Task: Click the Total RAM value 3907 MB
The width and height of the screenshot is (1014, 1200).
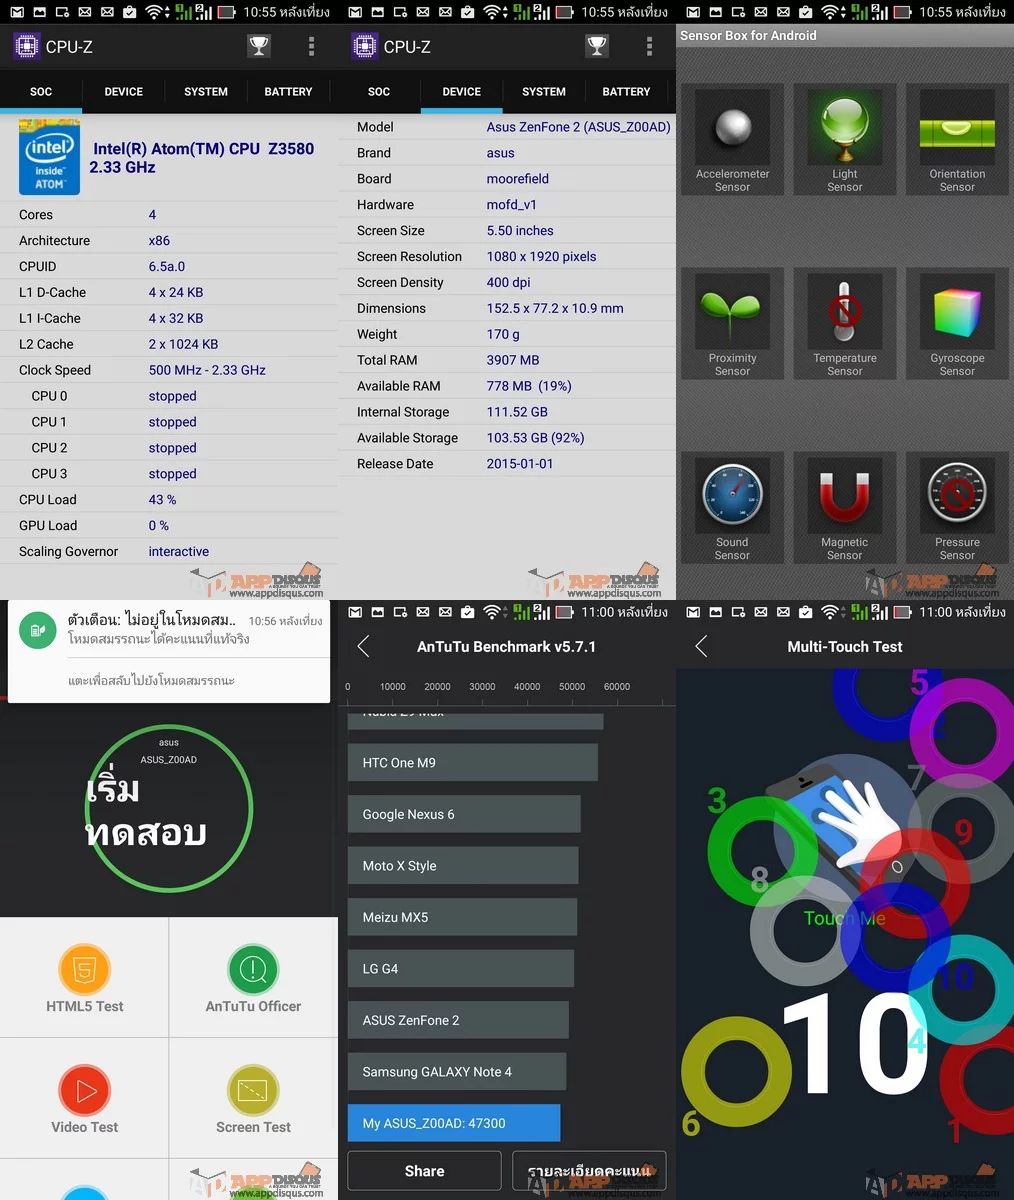Action: click(513, 360)
